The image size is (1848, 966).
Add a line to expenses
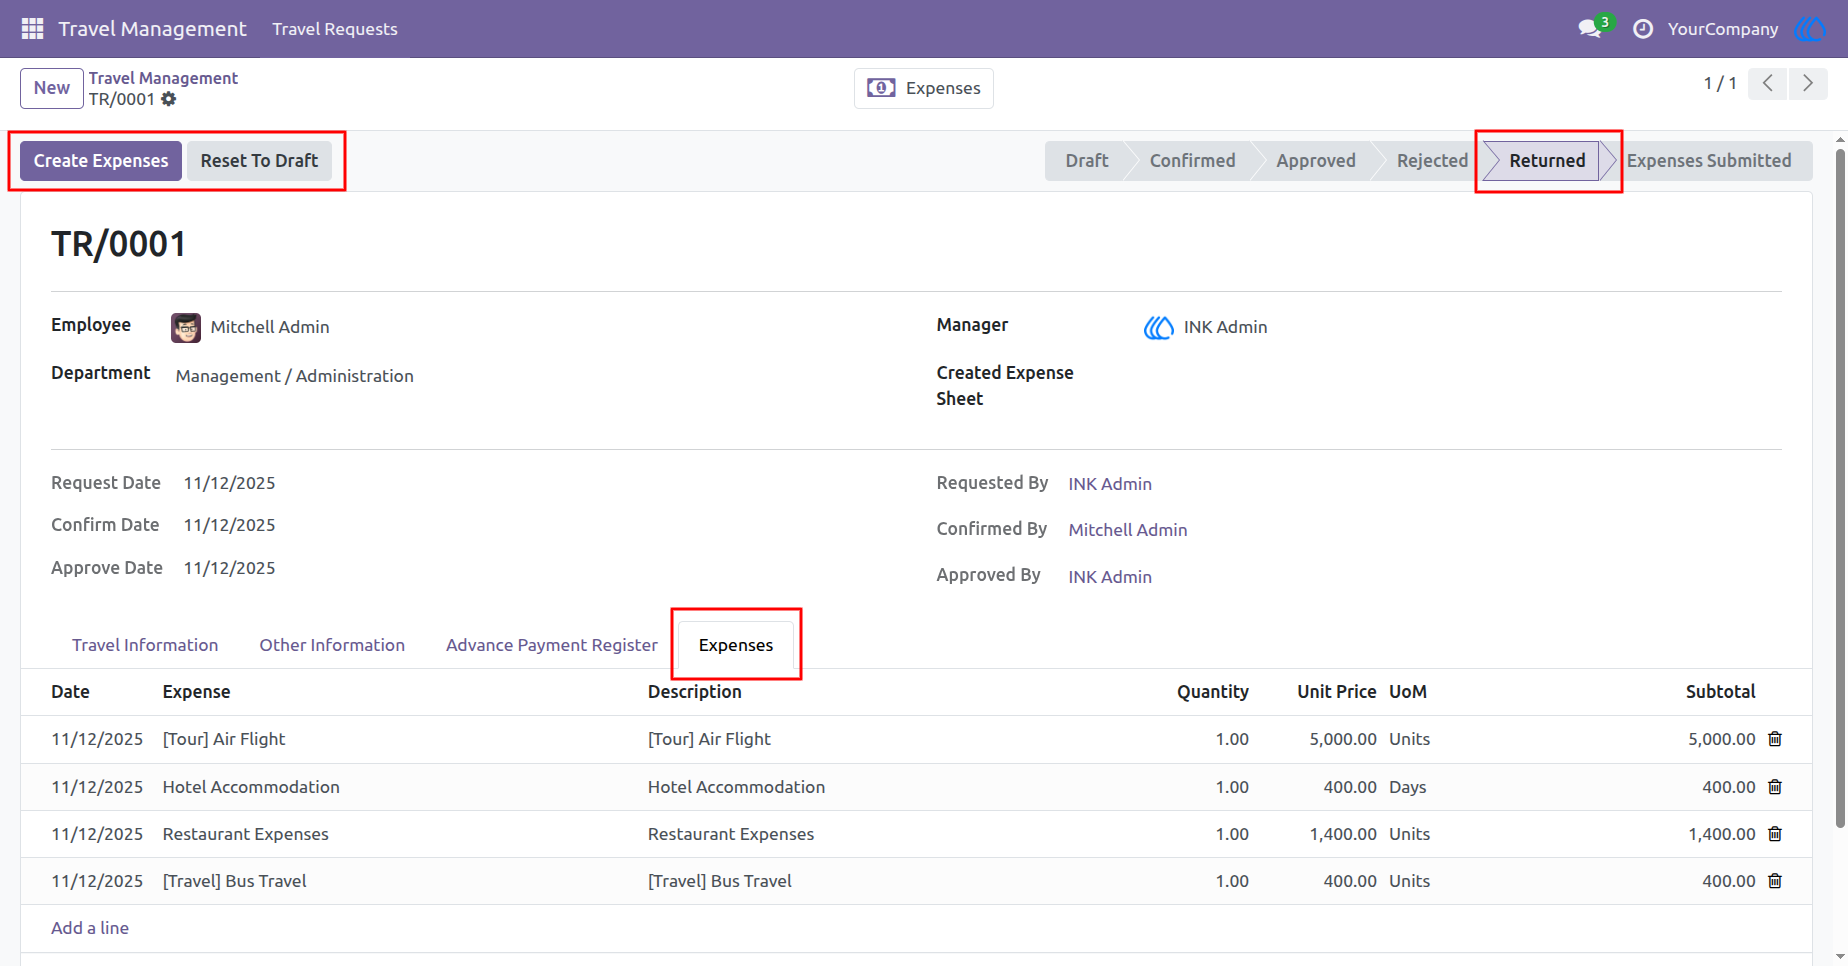pos(90,928)
